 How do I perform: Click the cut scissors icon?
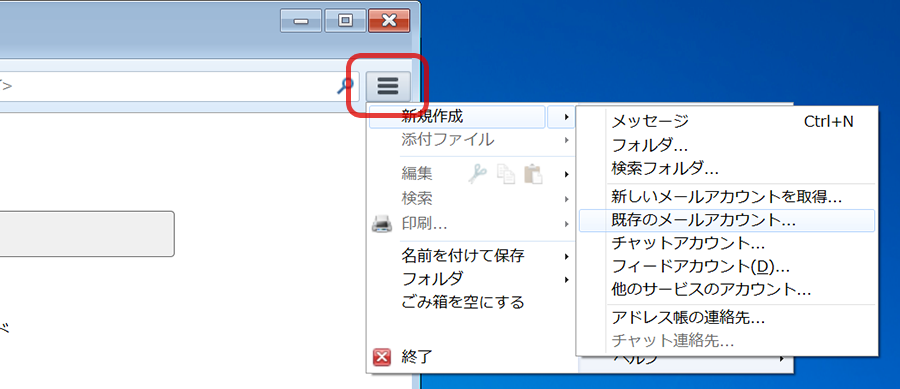477,173
